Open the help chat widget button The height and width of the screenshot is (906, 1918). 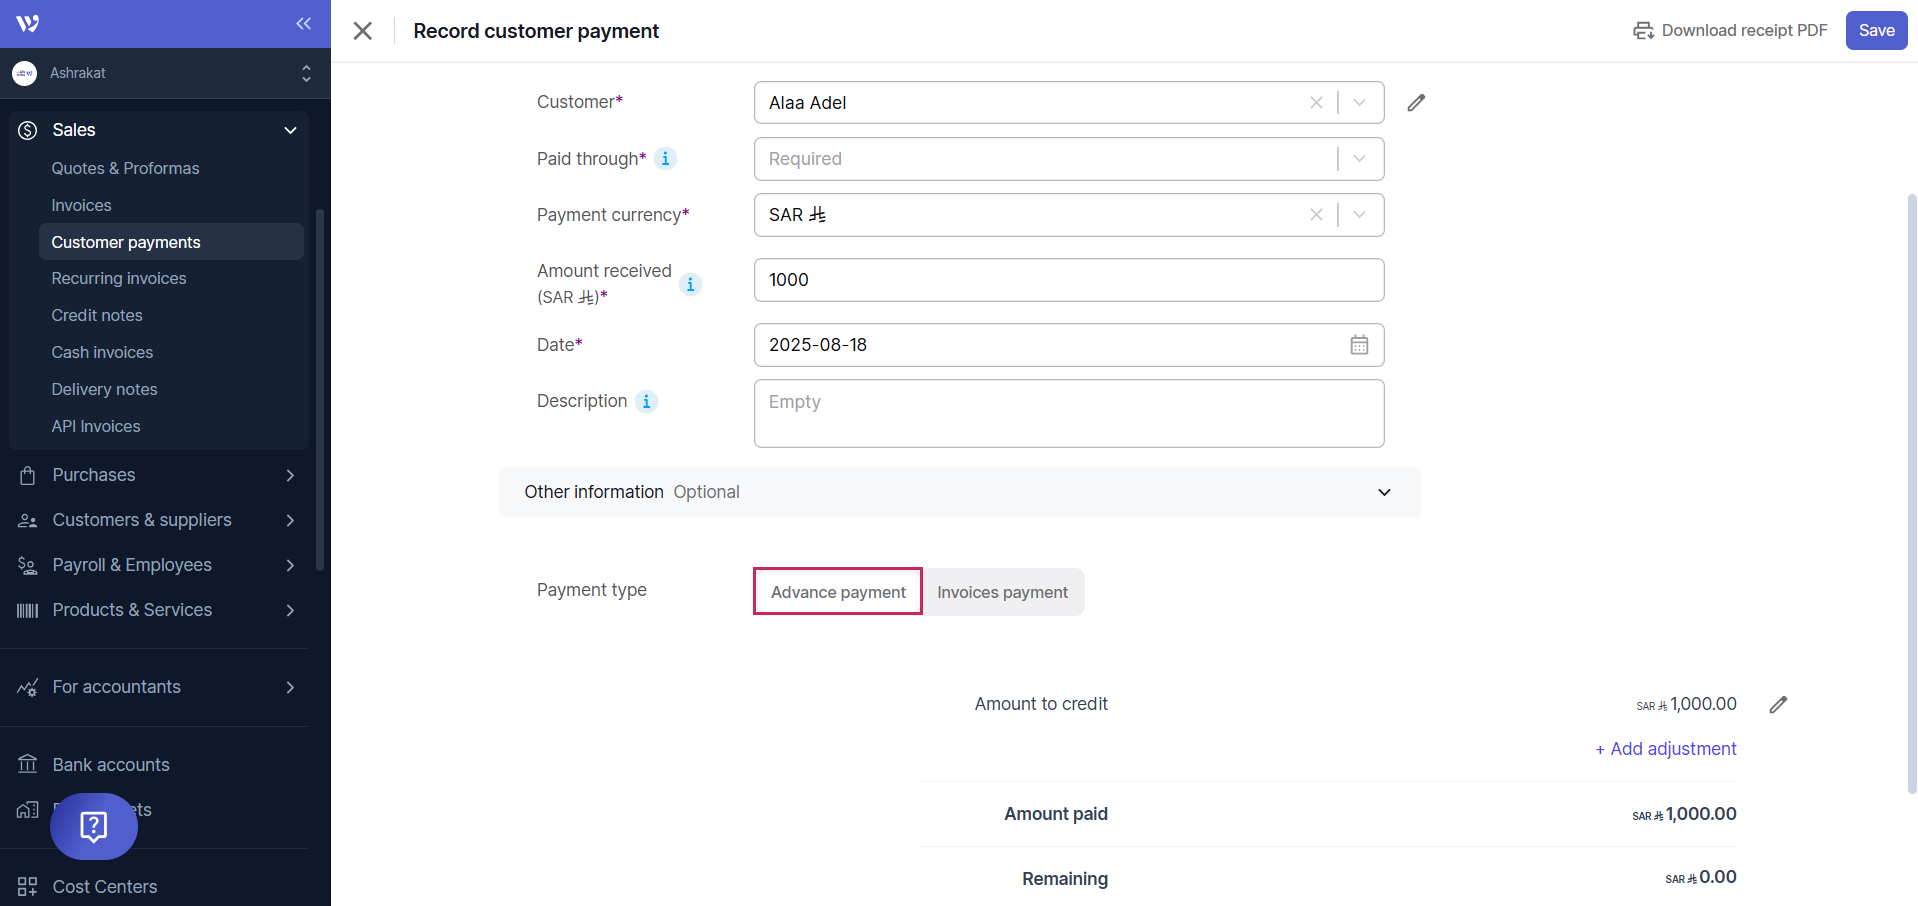(x=94, y=826)
